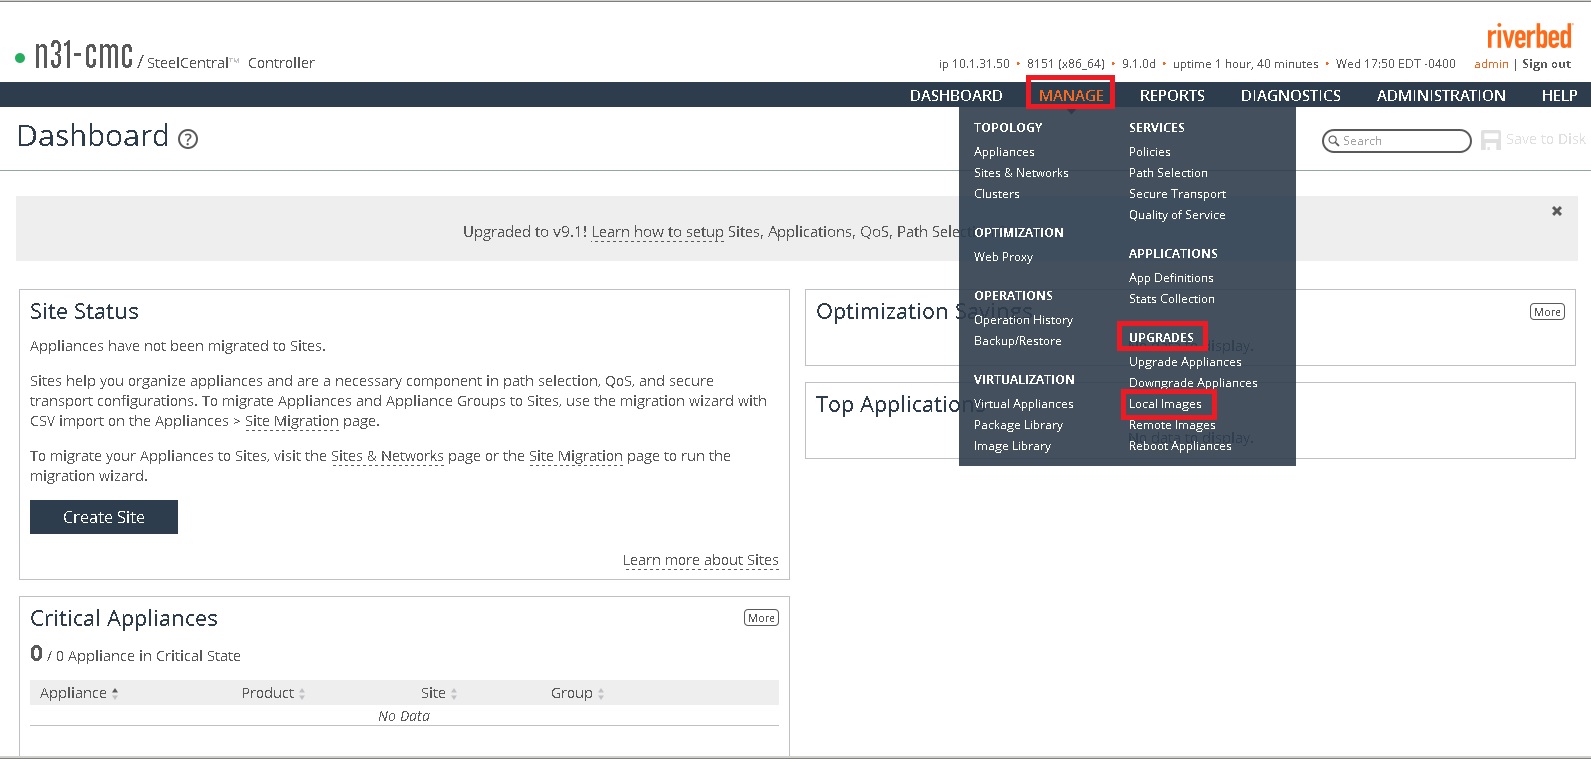Sort the table by Appliance column
The width and height of the screenshot is (1591, 759).
tap(79, 693)
